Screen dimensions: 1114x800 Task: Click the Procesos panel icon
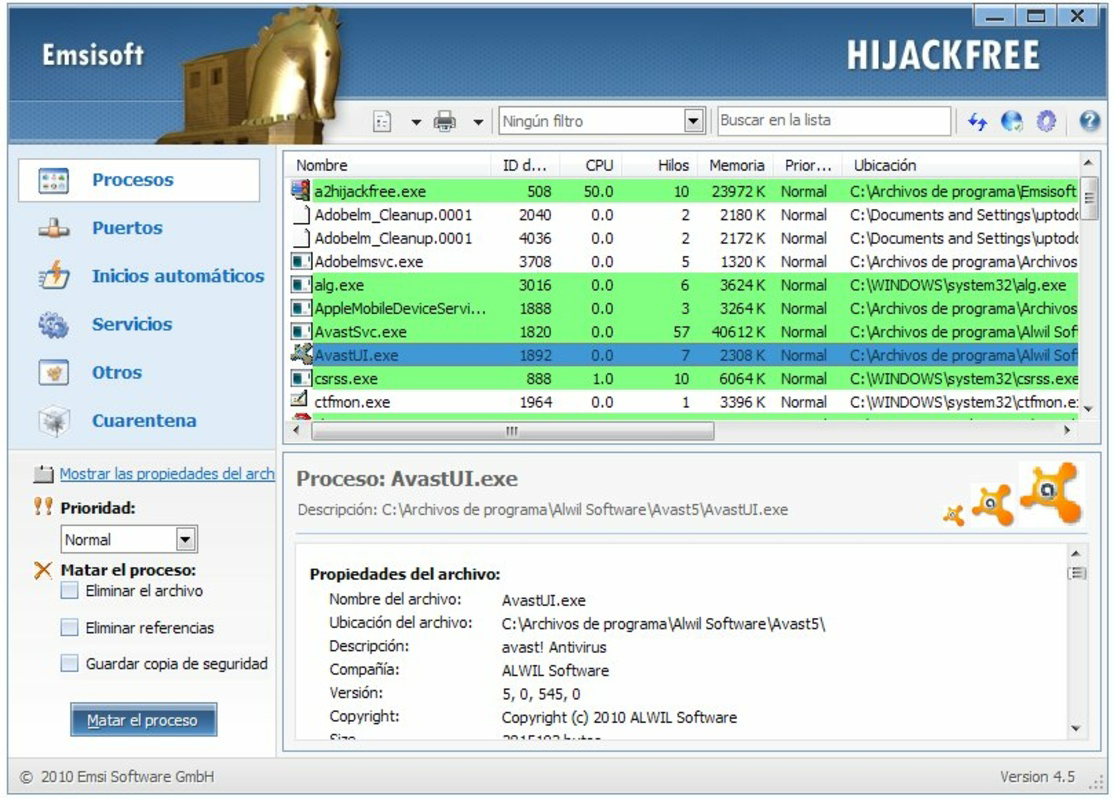click(x=54, y=180)
